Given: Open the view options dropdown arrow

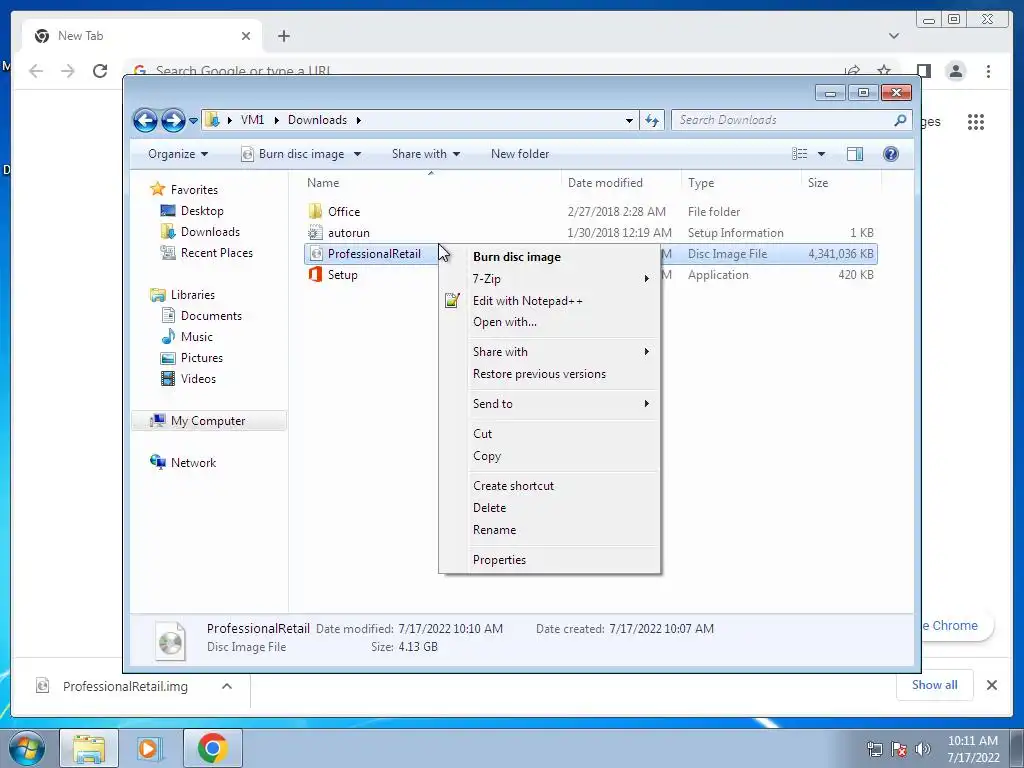Looking at the screenshot, I should pos(822,154).
